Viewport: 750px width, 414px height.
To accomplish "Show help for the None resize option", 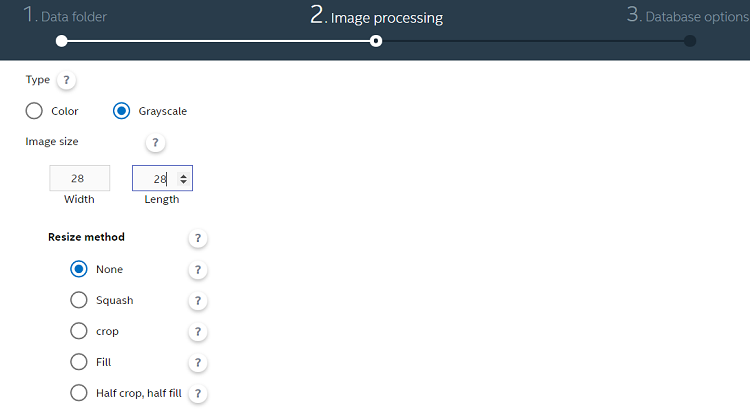I will click(198, 270).
